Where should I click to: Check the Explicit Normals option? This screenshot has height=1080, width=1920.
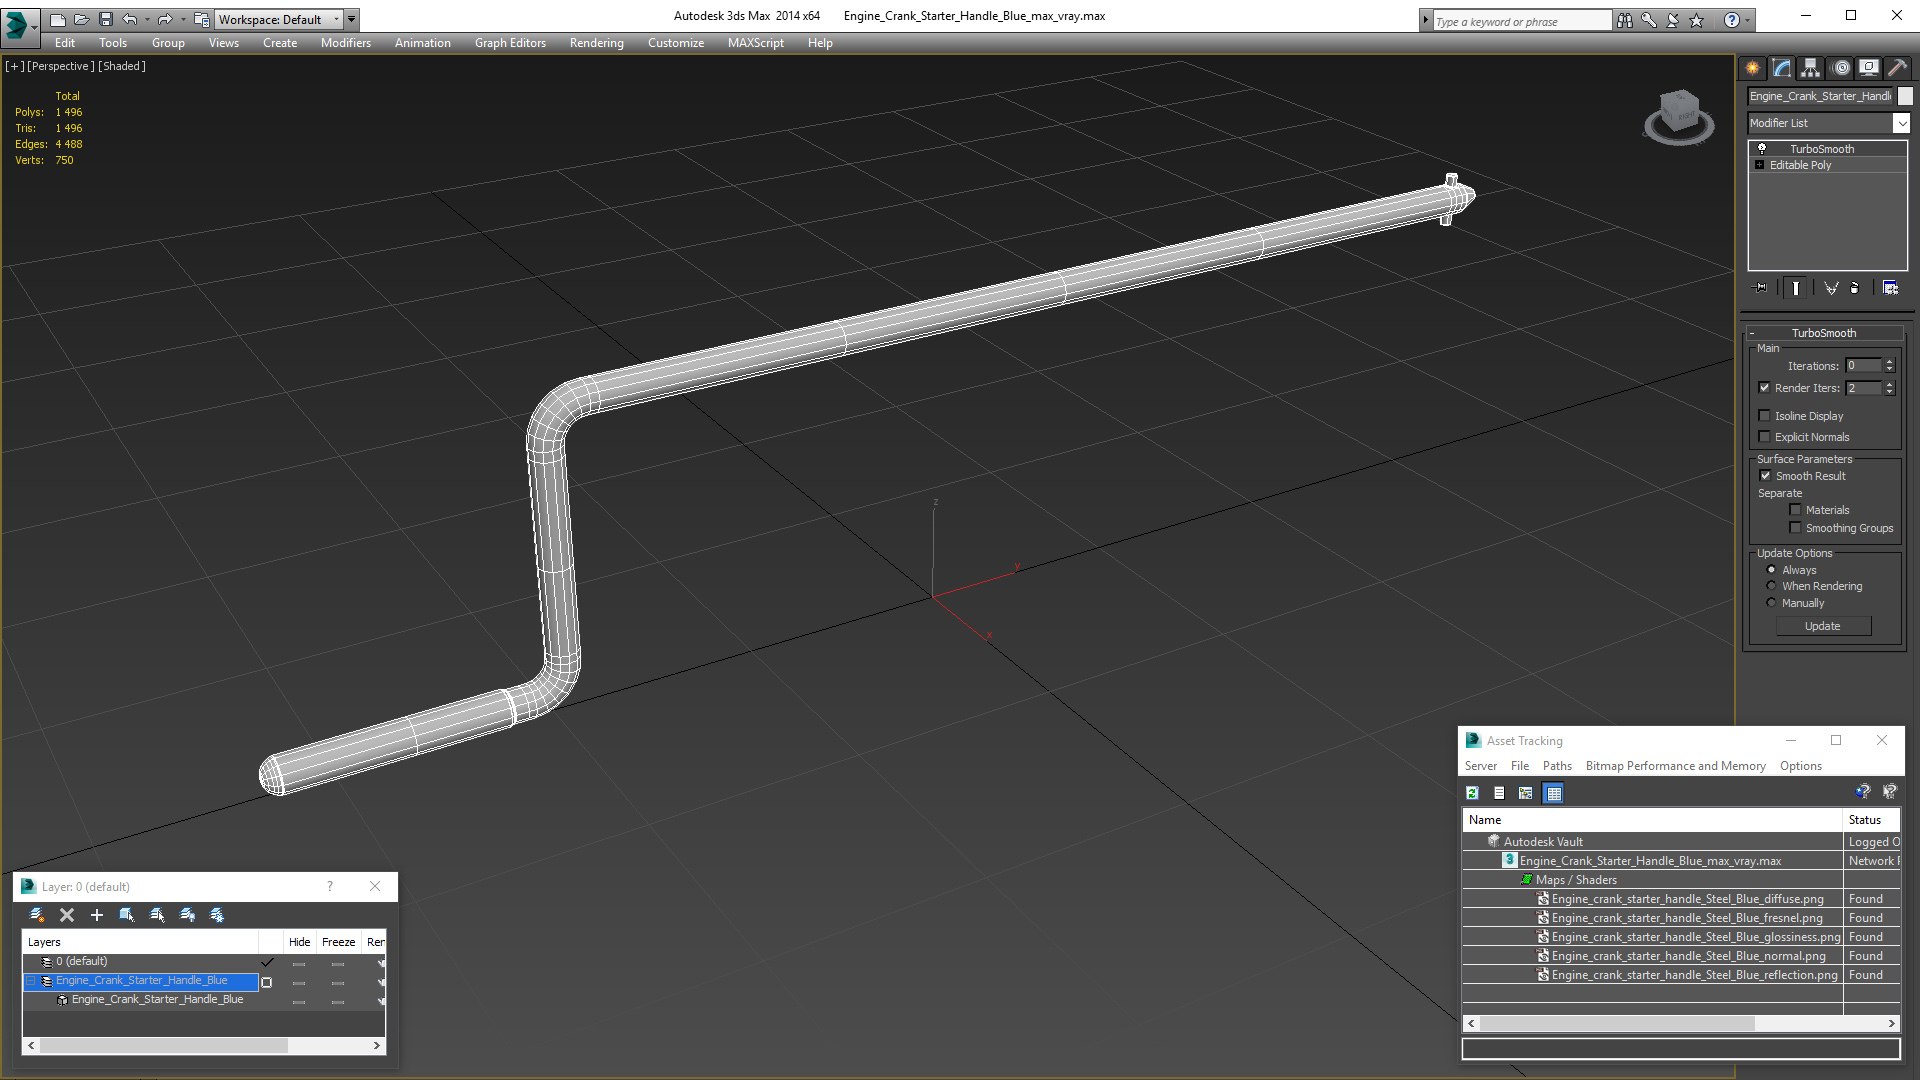click(x=1765, y=437)
